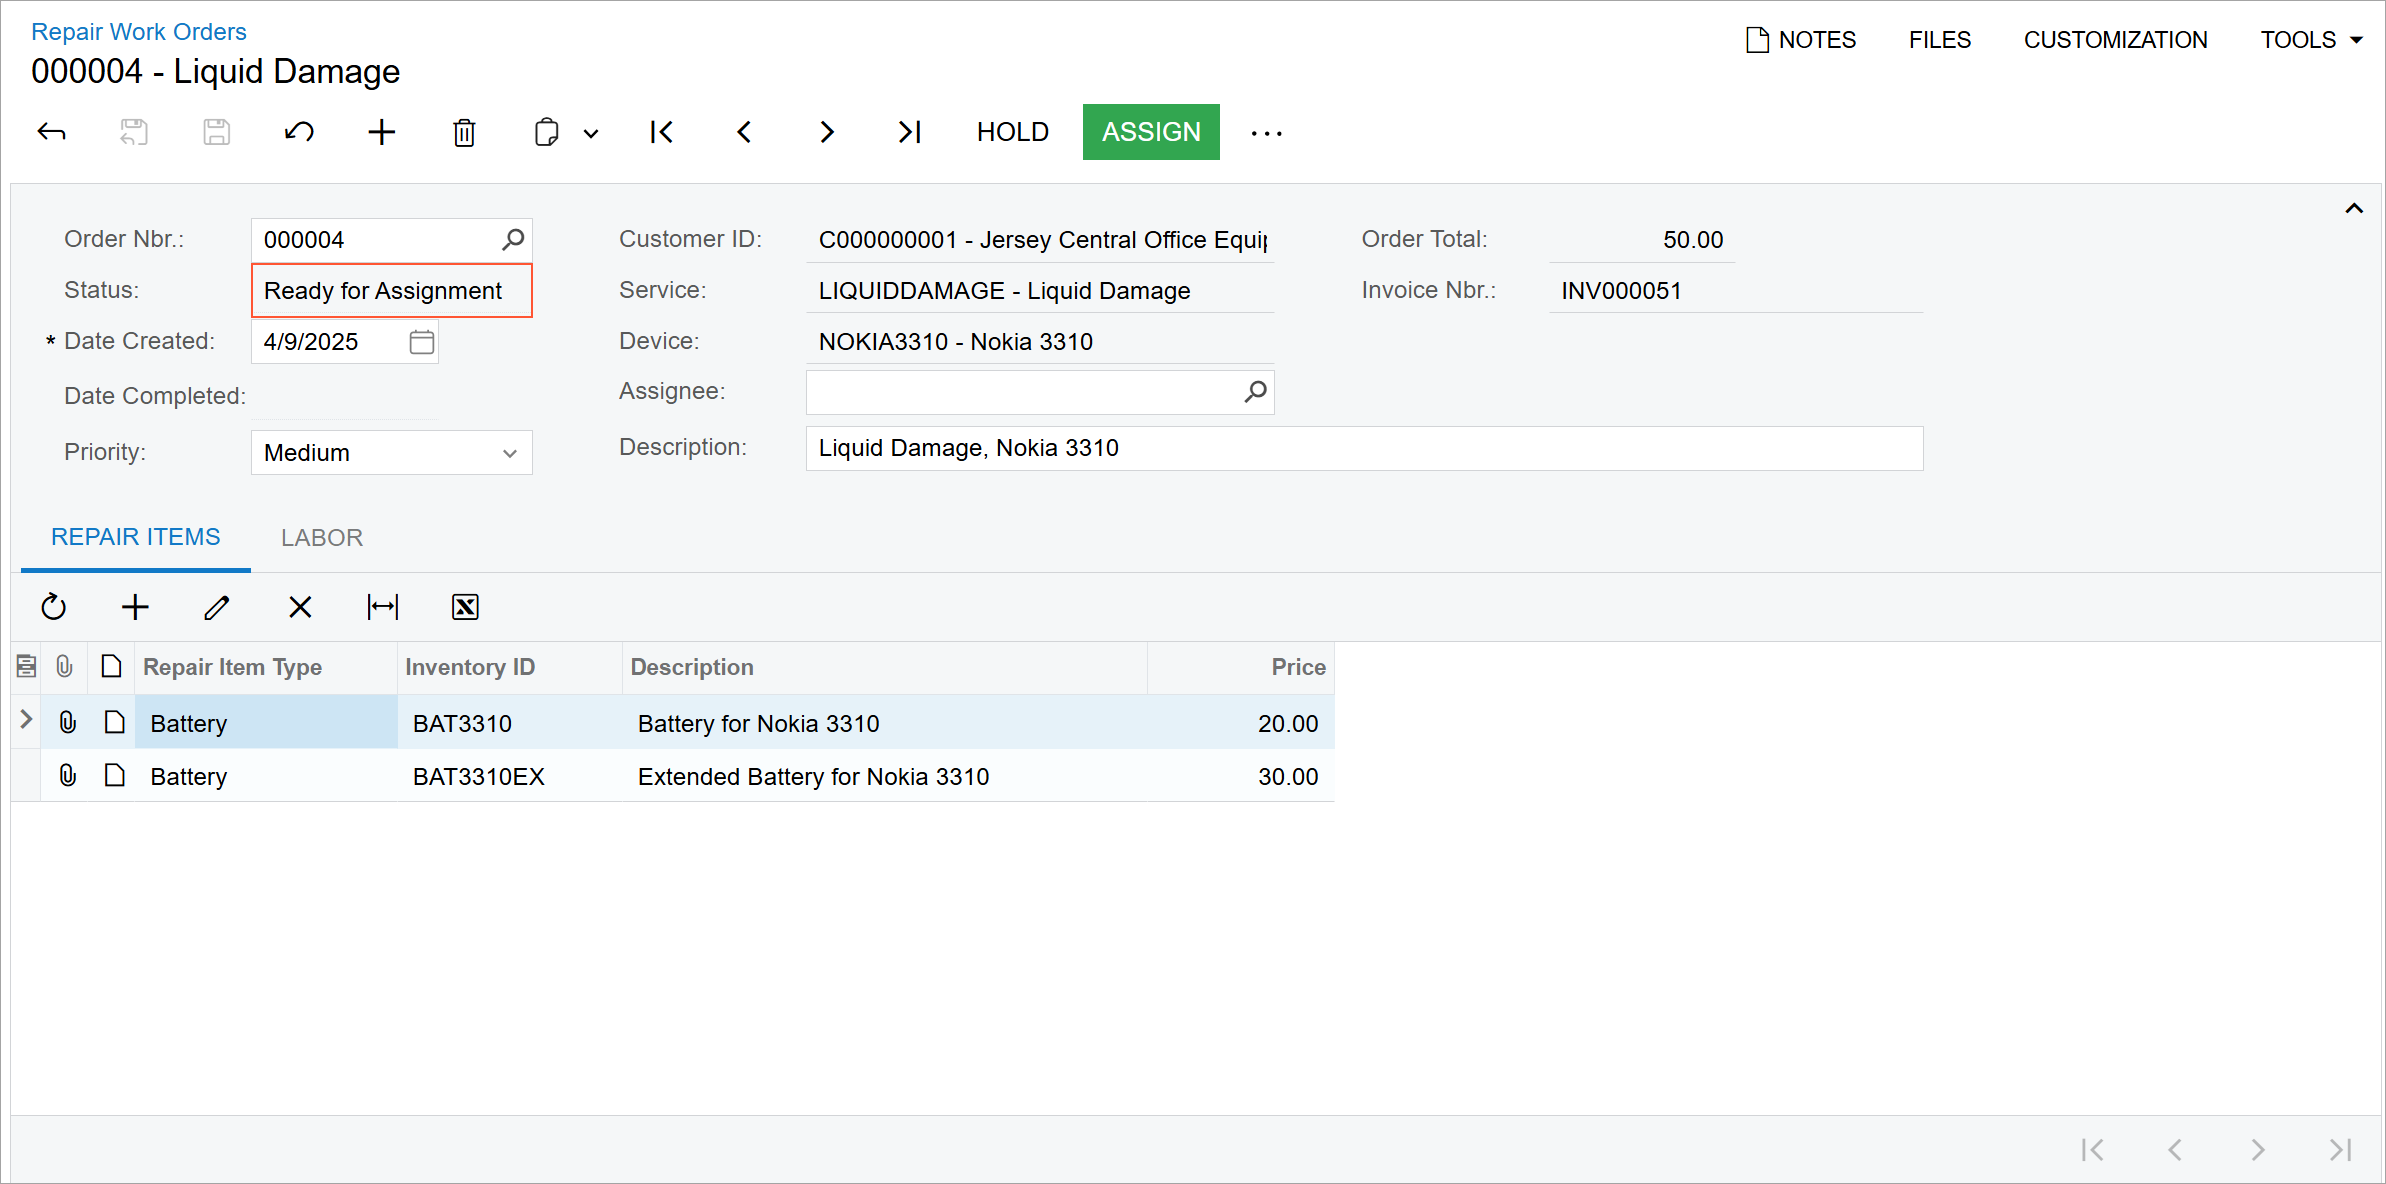Viewport: 2386px width, 1184px height.
Task: Edit row with pencil icon
Action: (217, 607)
